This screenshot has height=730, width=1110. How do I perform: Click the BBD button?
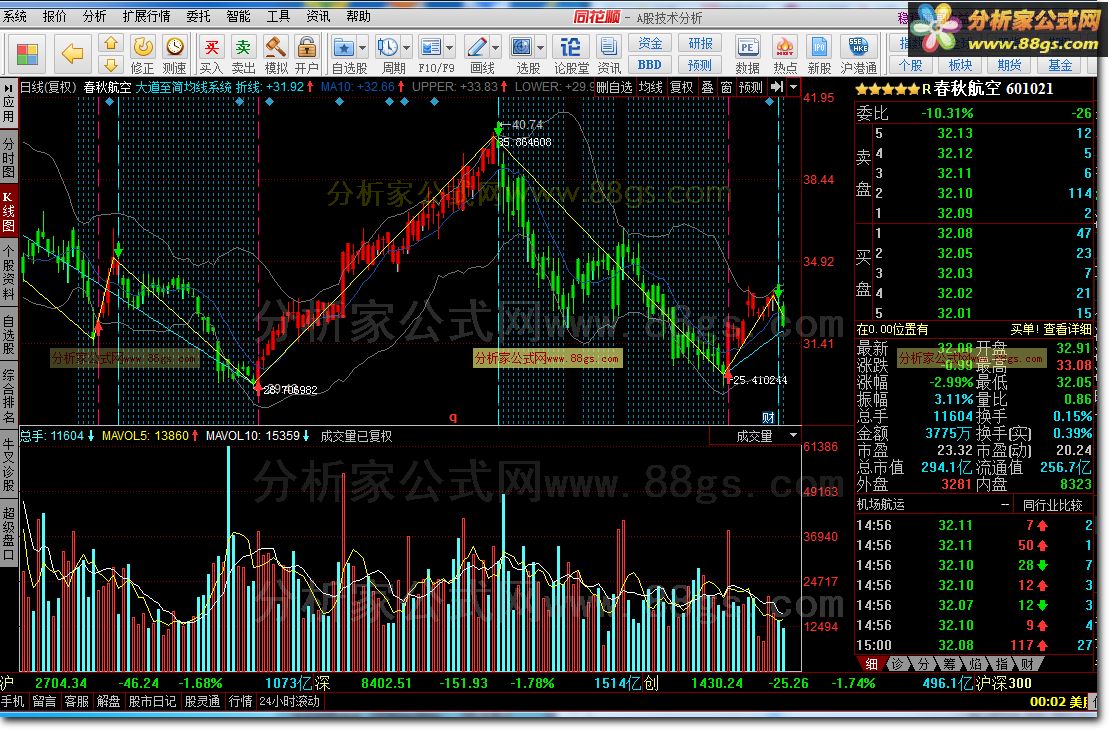click(650, 65)
